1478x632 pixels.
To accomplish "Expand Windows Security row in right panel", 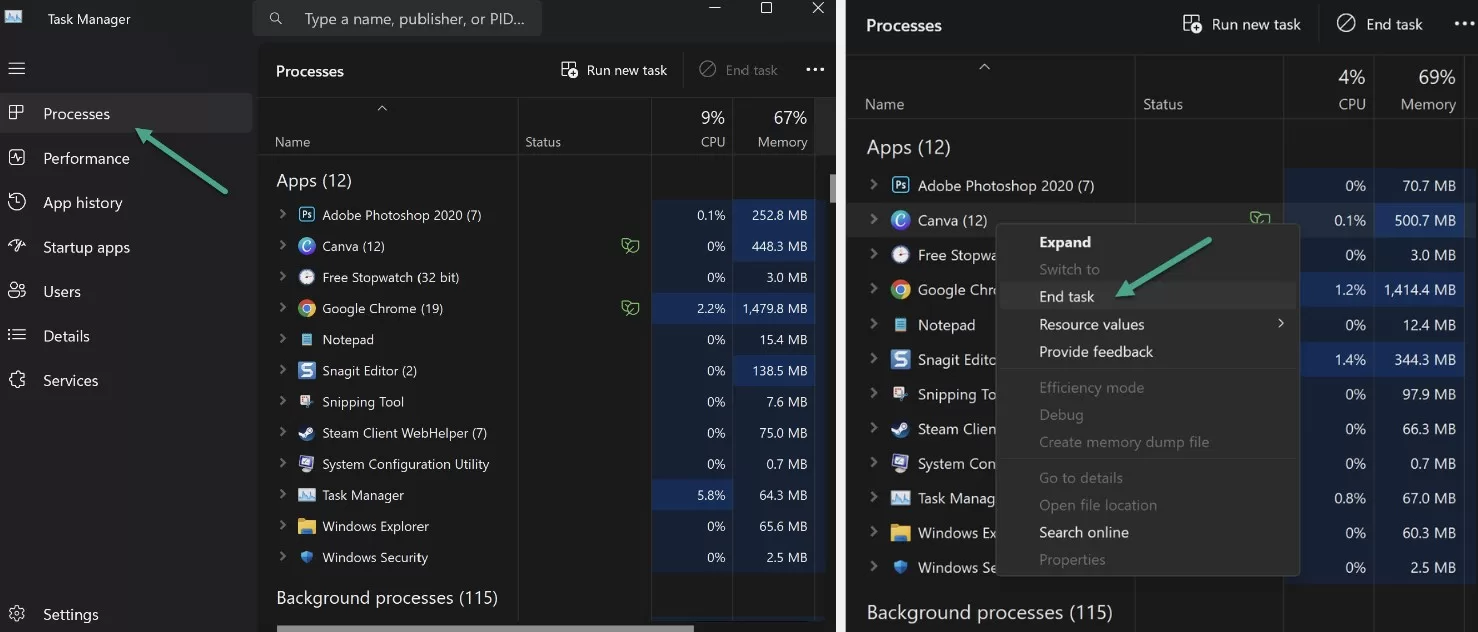I will (874, 567).
